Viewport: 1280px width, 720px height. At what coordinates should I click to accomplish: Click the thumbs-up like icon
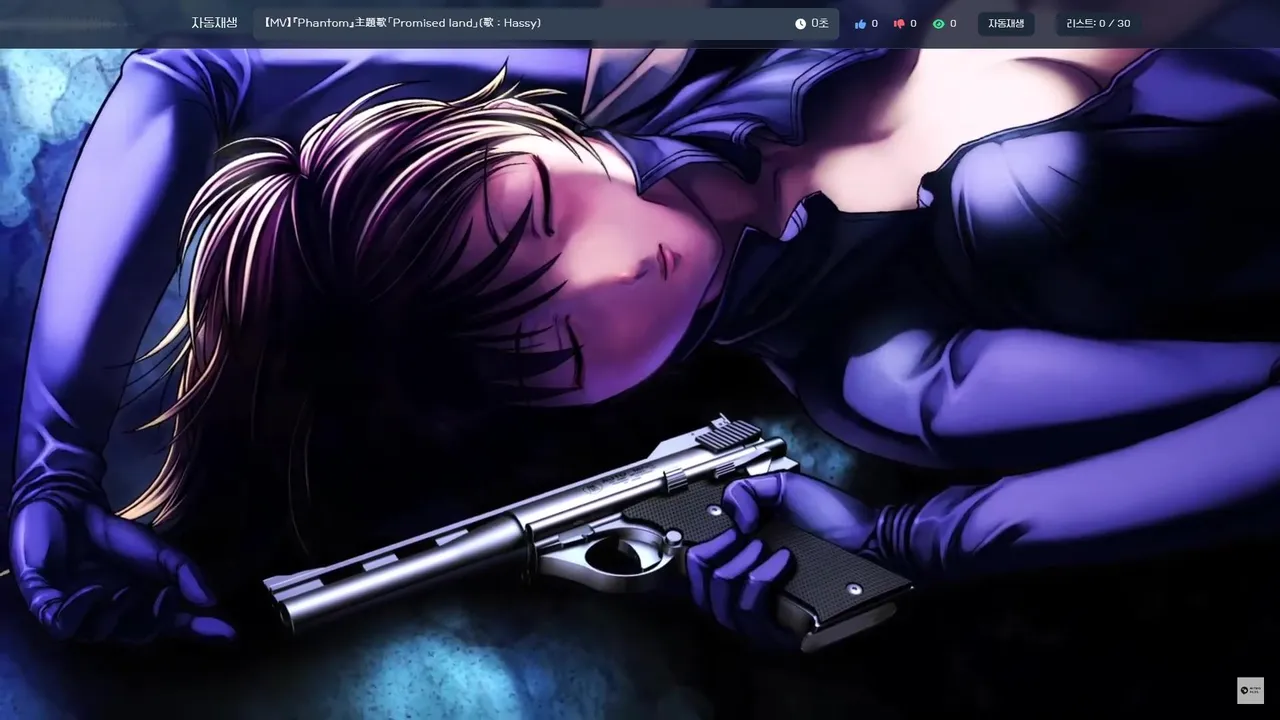click(860, 24)
